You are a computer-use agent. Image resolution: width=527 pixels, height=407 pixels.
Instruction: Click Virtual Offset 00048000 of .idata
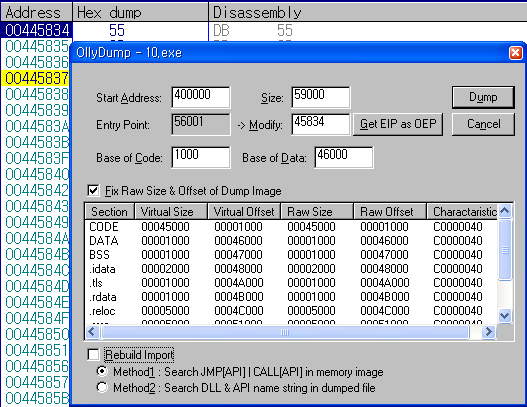click(x=238, y=269)
